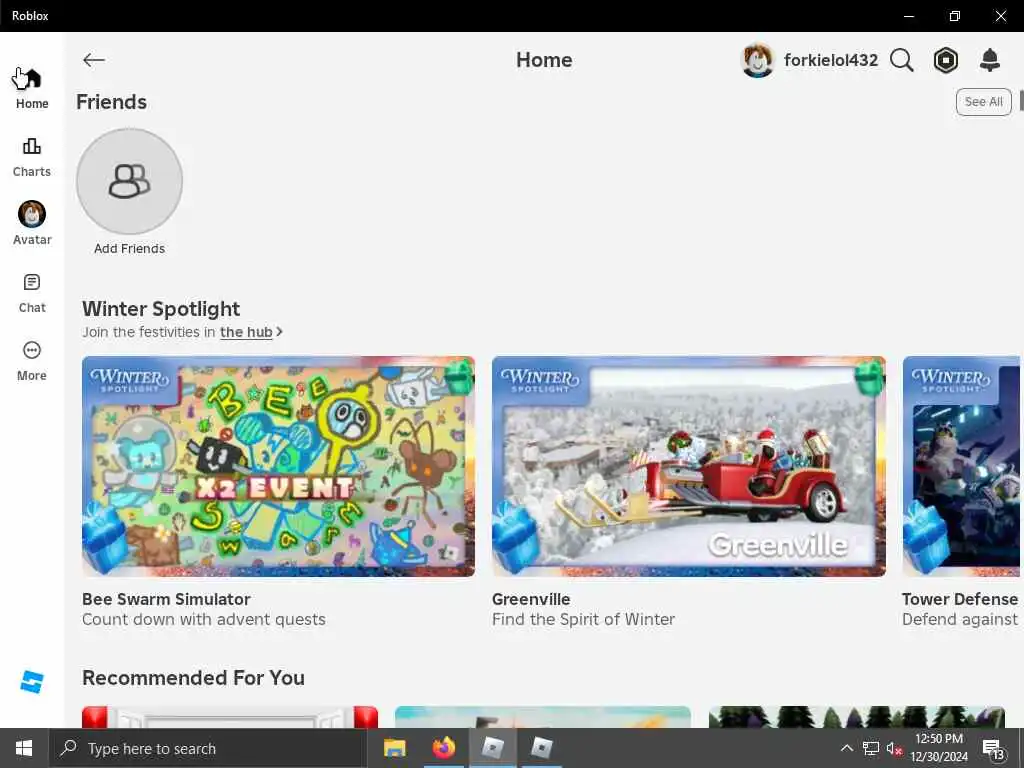The height and width of the screenshot is (768, 1024).
Task: Click the 'Winter Spotlight' heading
Action: tap(161, 308)
